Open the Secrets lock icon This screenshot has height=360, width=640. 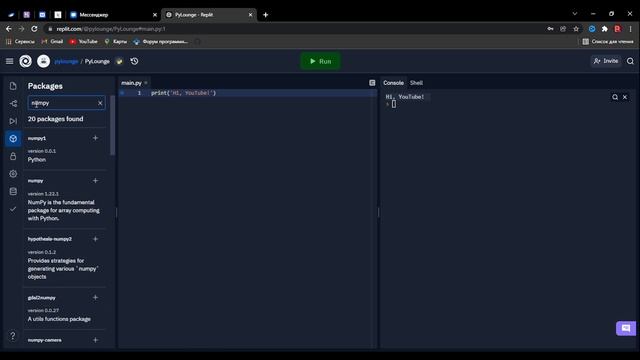[13, 156]
